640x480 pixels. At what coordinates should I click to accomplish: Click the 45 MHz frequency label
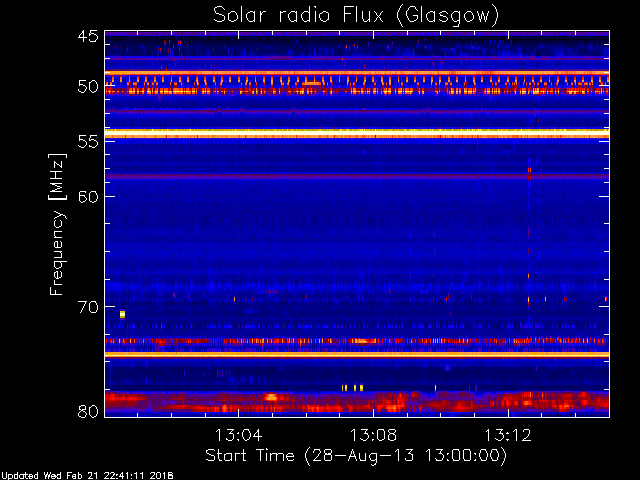[x=88, y=37]
